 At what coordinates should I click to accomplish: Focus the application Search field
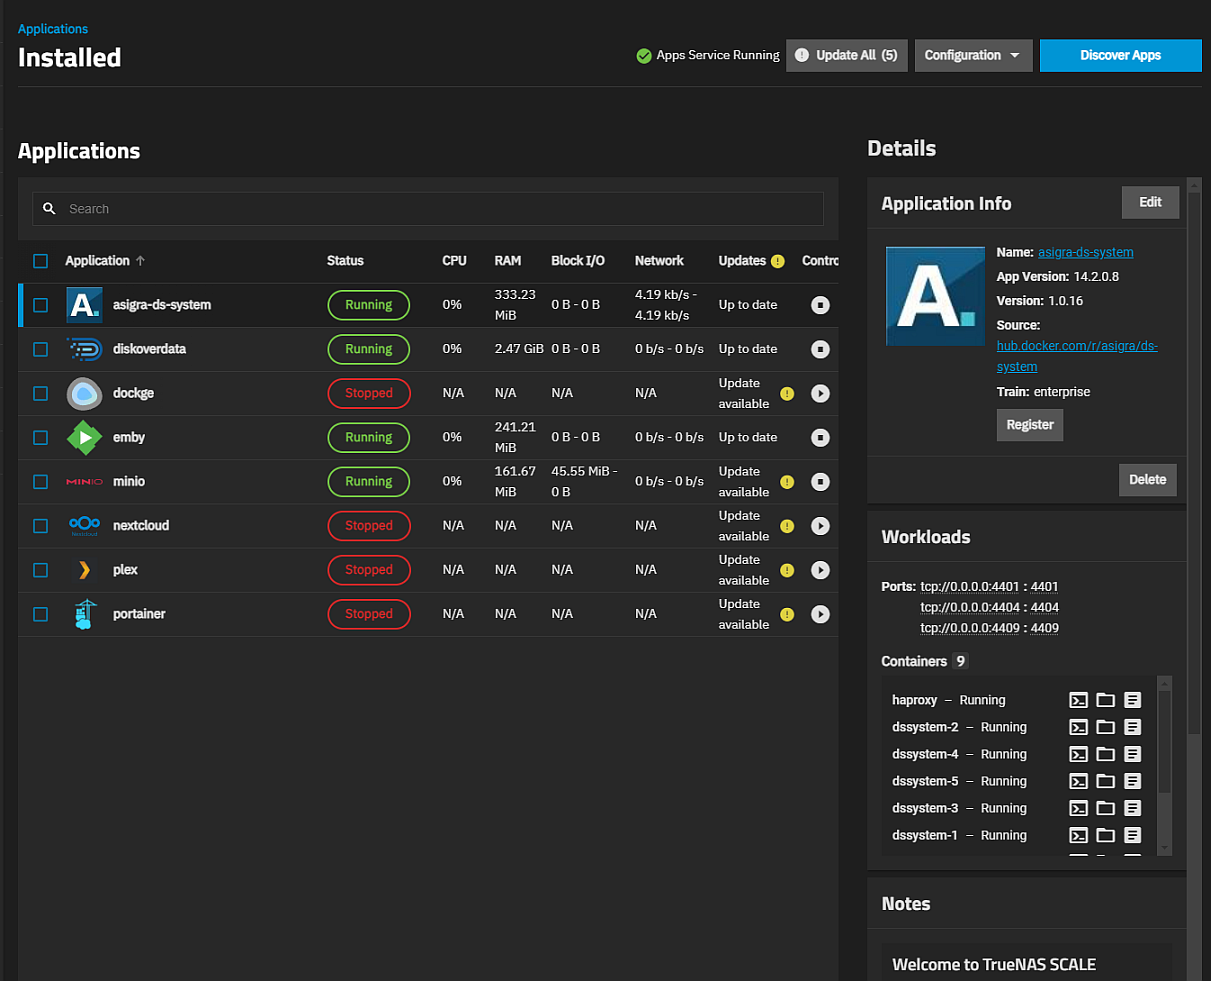(428, 209)
